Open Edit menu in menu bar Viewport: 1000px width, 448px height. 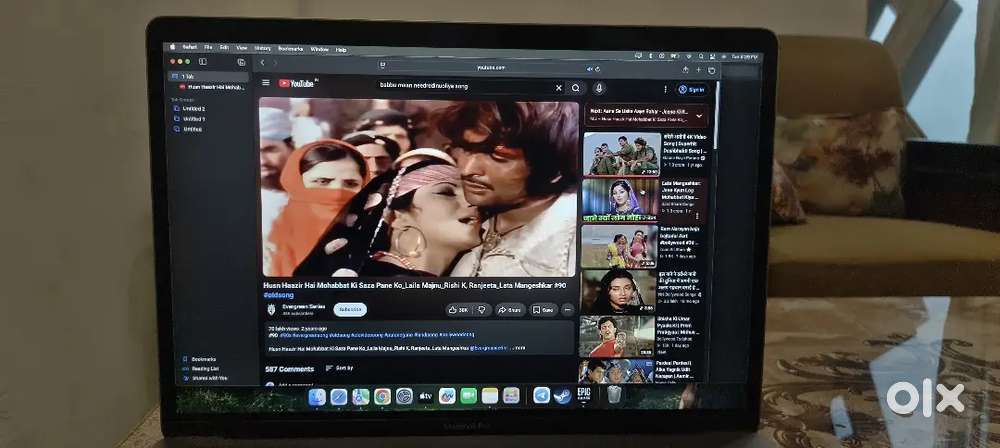[224, 47]
